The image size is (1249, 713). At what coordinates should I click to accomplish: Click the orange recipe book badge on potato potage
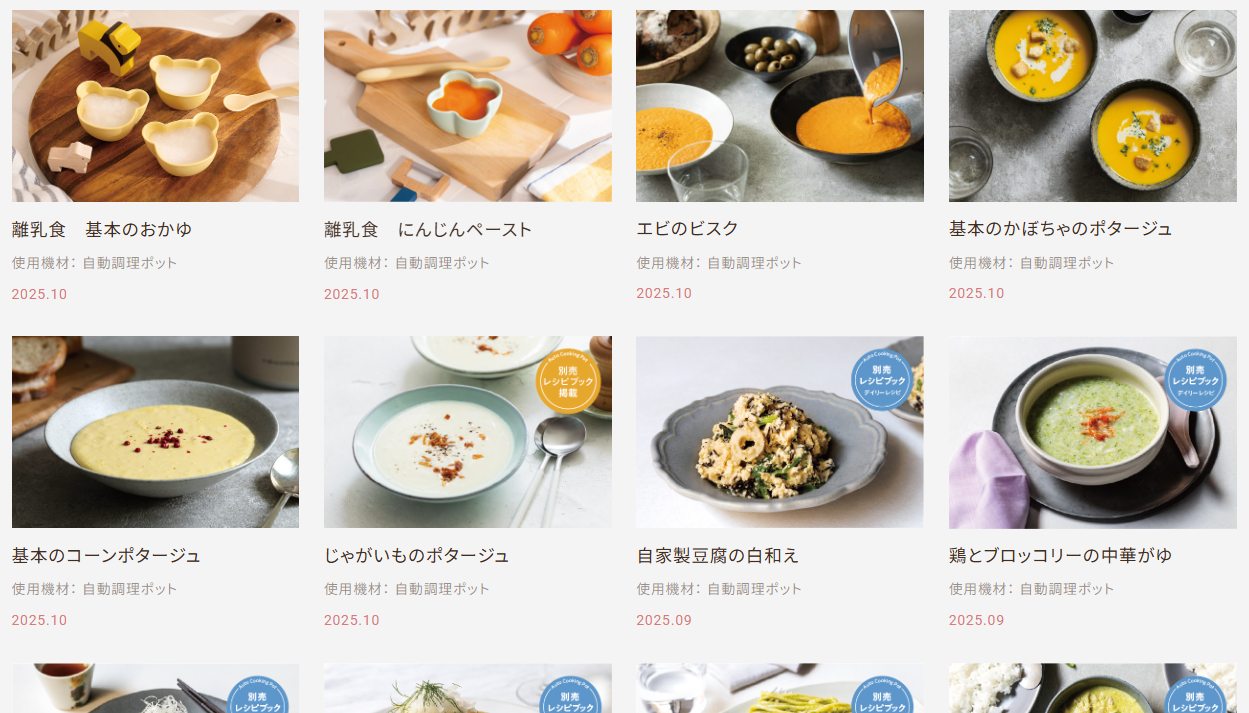[568, 381]
